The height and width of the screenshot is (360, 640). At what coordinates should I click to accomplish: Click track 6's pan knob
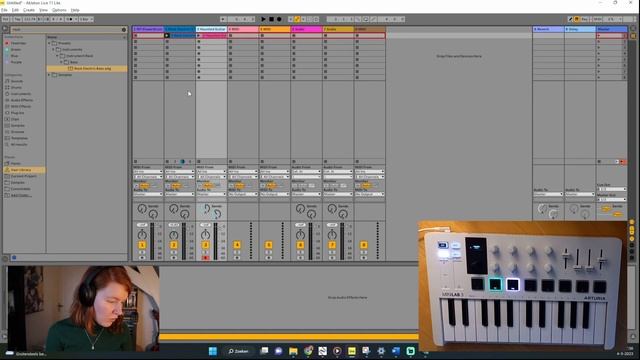click(x=300, y=235)
